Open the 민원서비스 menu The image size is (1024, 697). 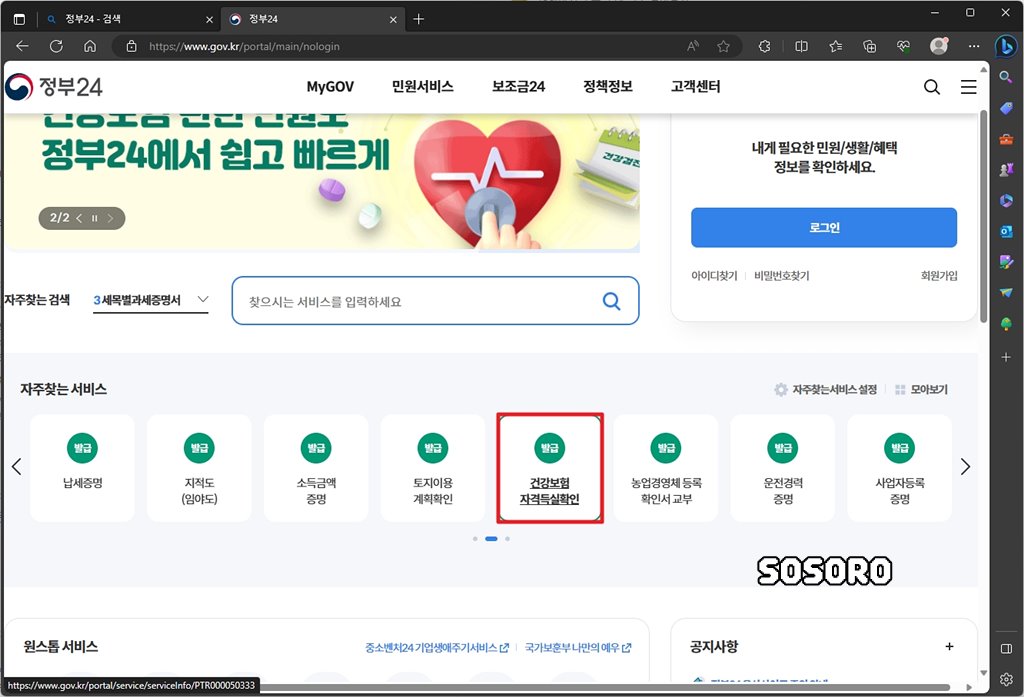click(423, 86)
